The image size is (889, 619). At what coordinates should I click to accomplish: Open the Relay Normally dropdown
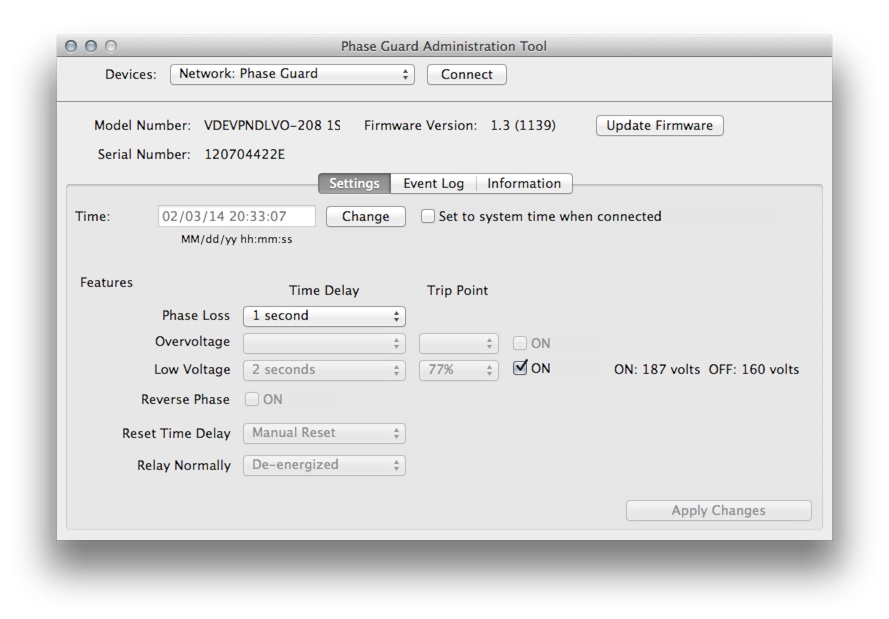324,465
